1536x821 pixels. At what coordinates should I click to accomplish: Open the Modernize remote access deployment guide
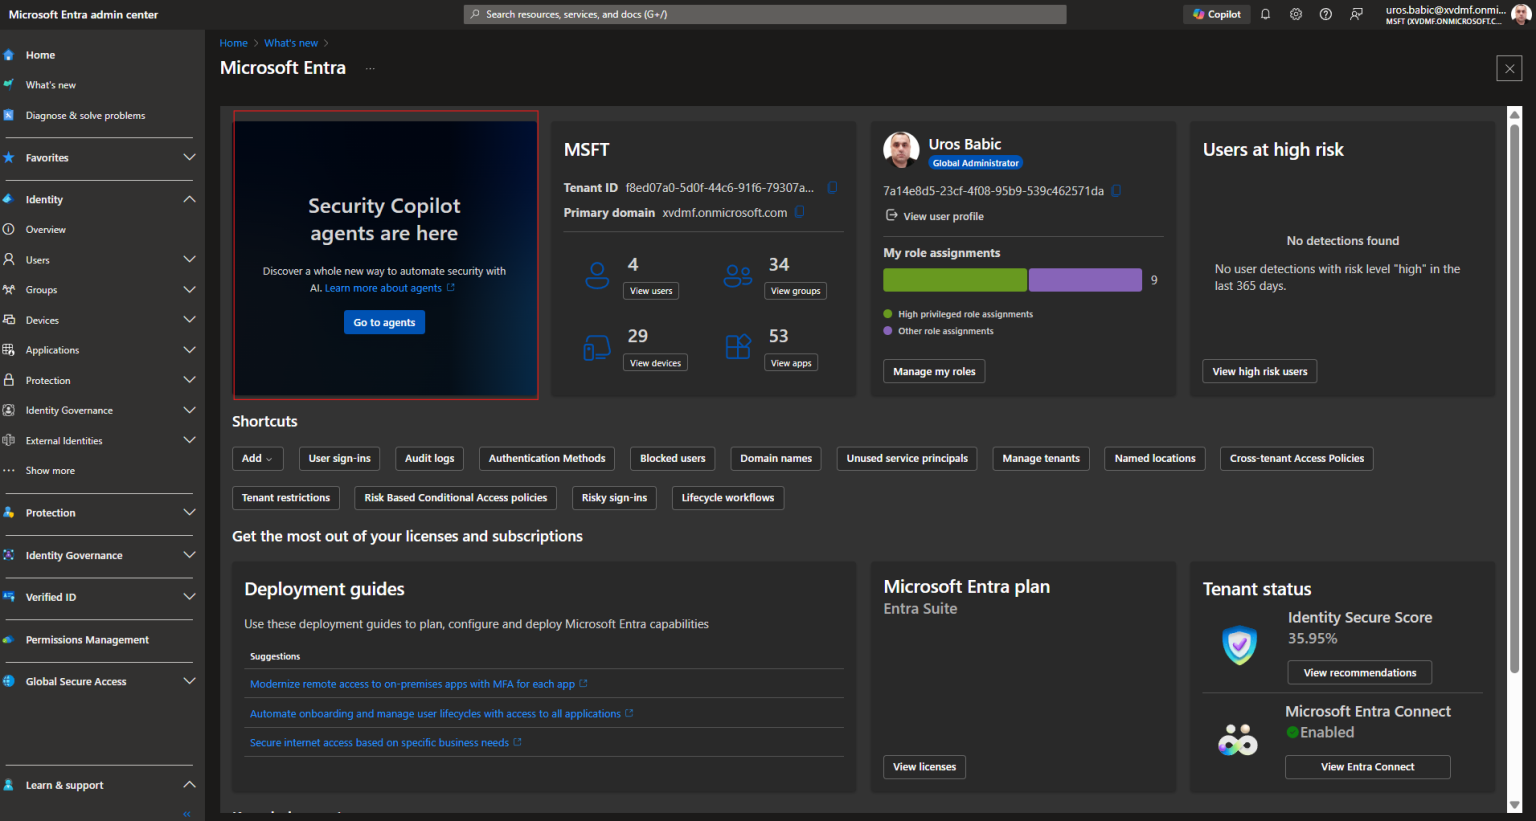tap(412, 683)
